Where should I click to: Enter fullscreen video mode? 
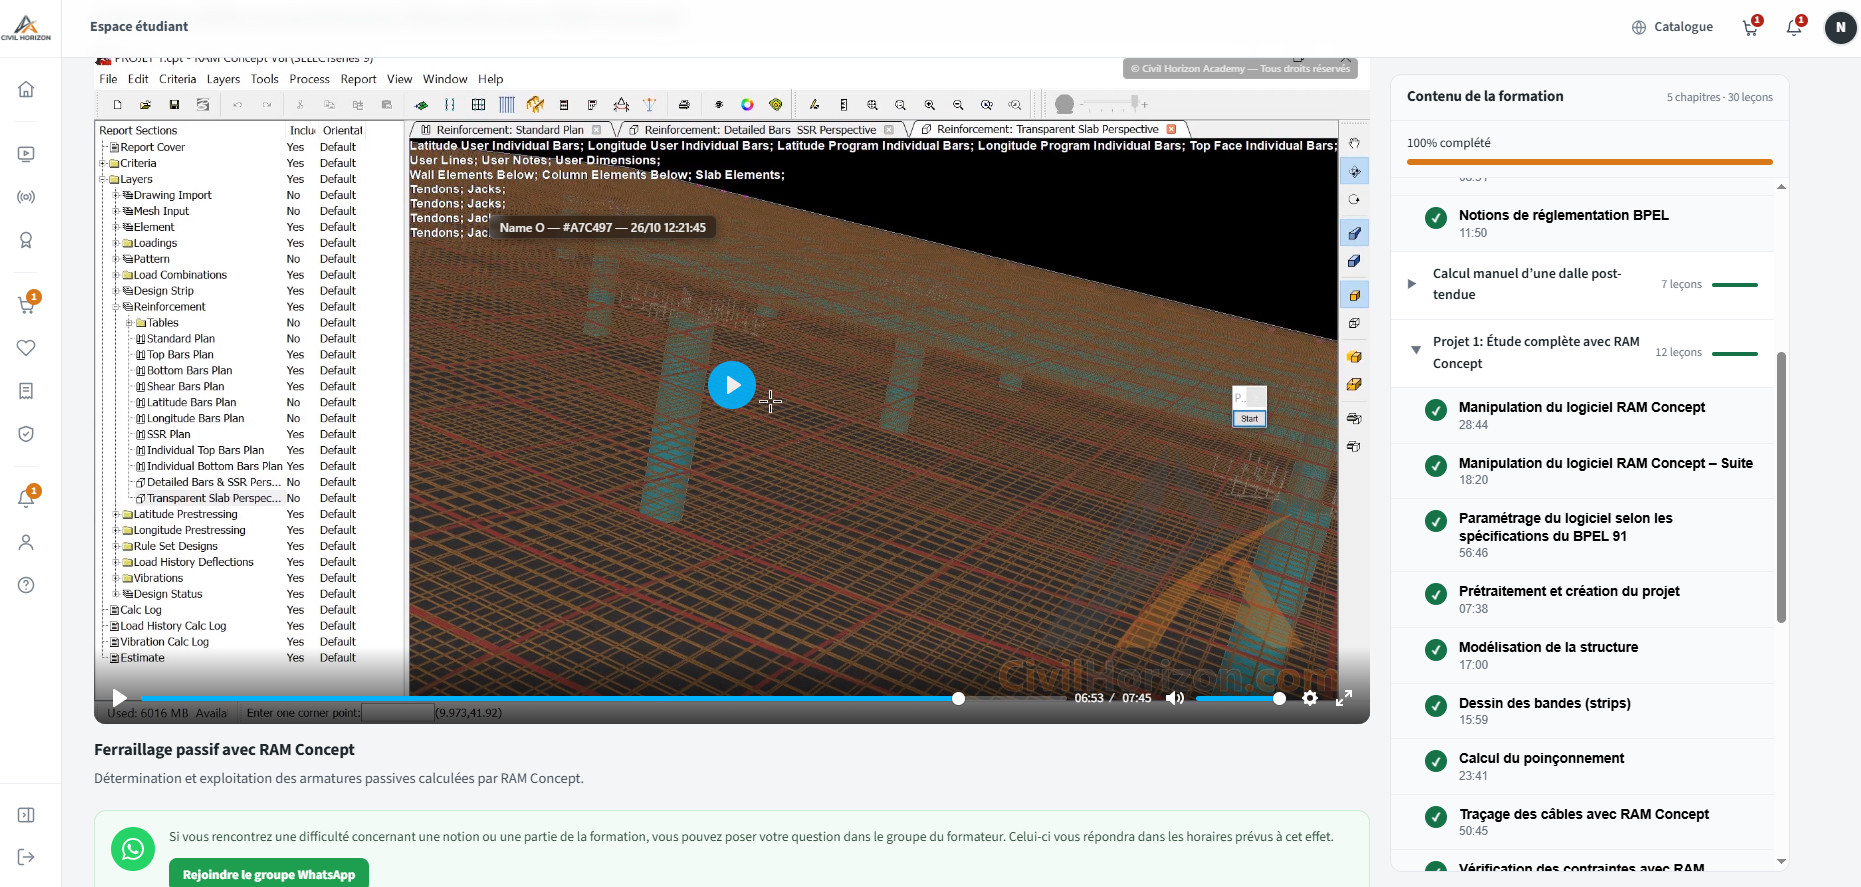(x=1344, y=698)
